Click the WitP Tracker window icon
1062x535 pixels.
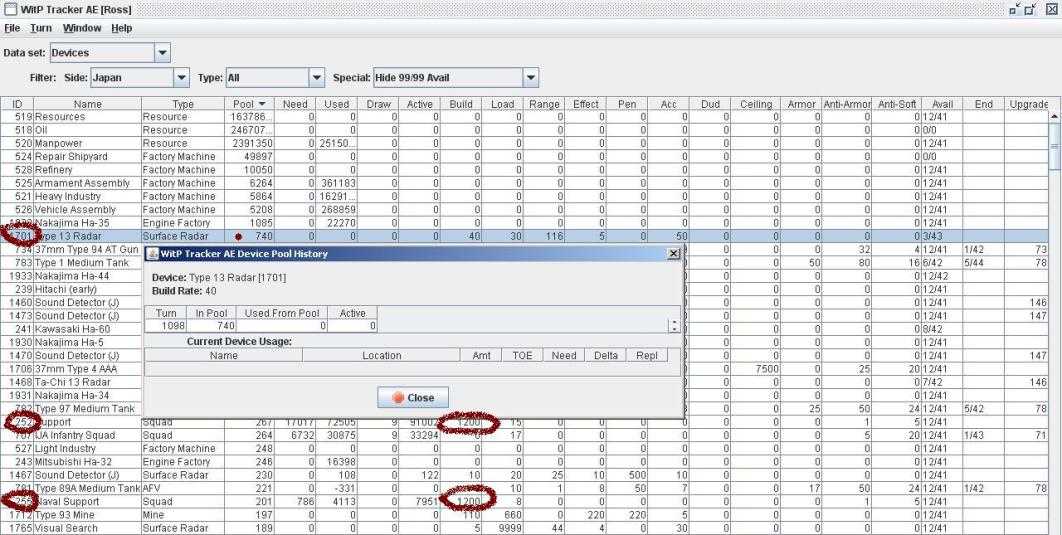[10, 9]
